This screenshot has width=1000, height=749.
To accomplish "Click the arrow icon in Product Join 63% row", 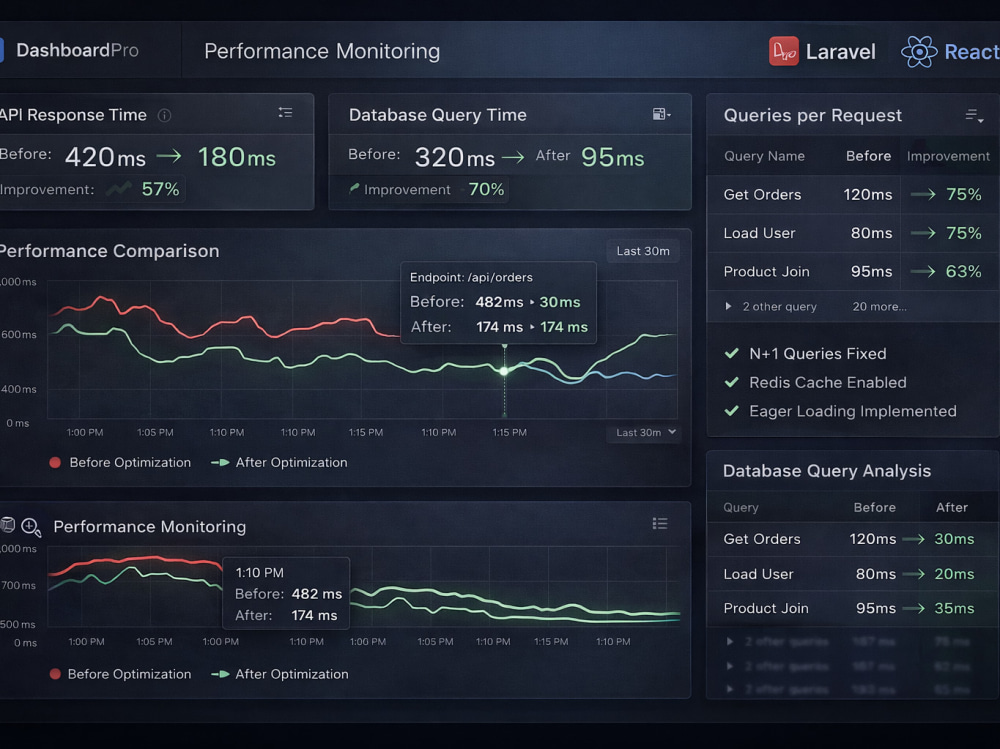I will [923, 272].
